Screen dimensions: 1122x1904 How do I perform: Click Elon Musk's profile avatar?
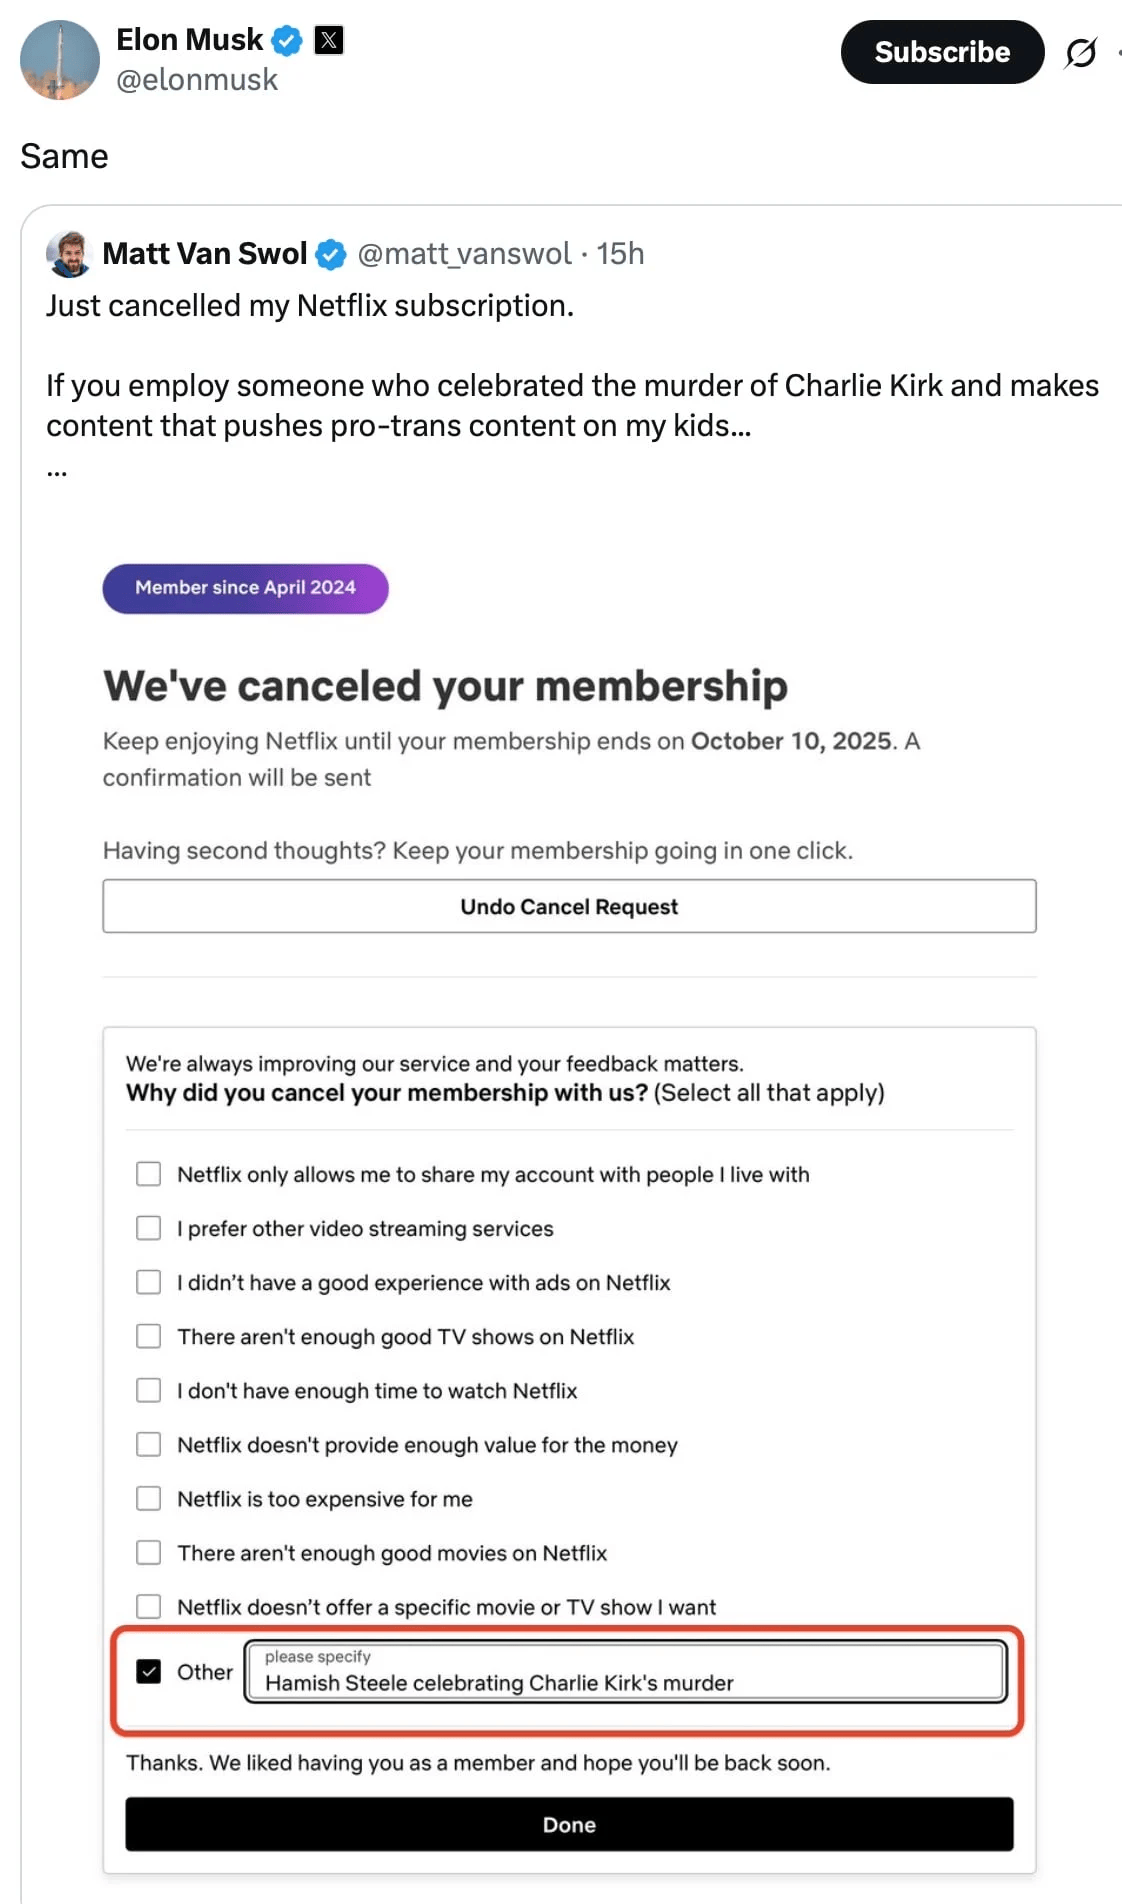pos(60,60)
